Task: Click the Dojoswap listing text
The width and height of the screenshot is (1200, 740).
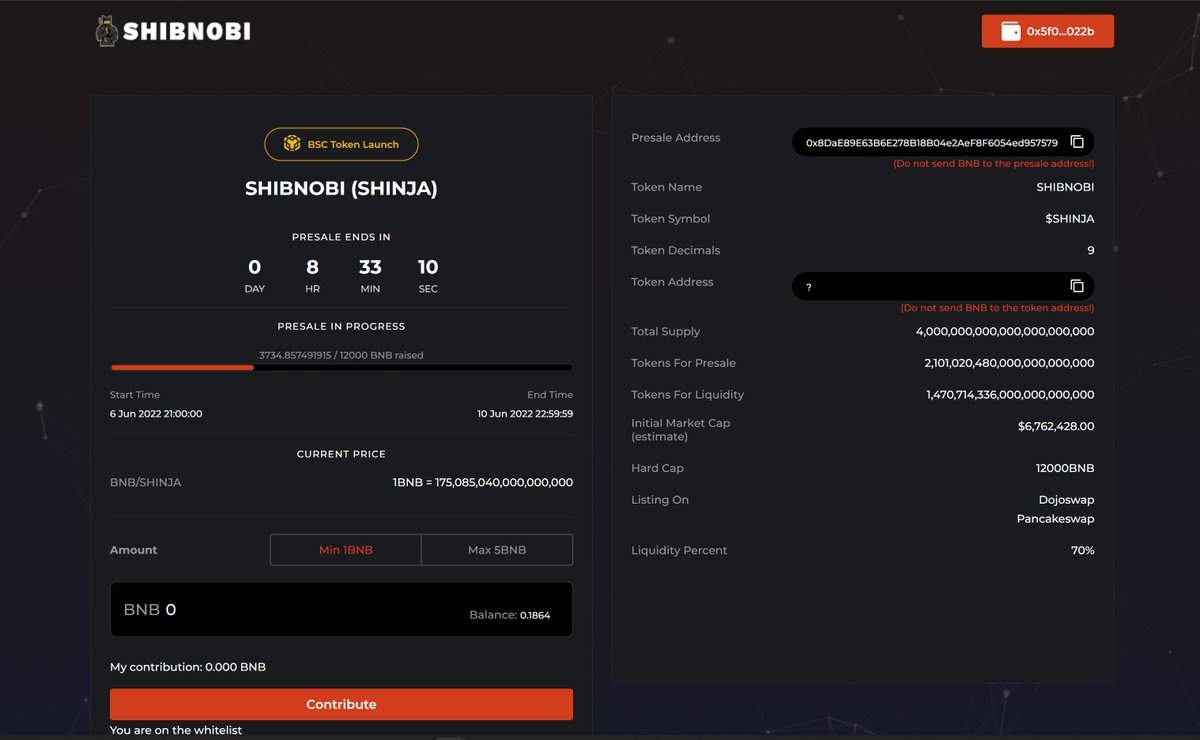Action: point(1066,500)
